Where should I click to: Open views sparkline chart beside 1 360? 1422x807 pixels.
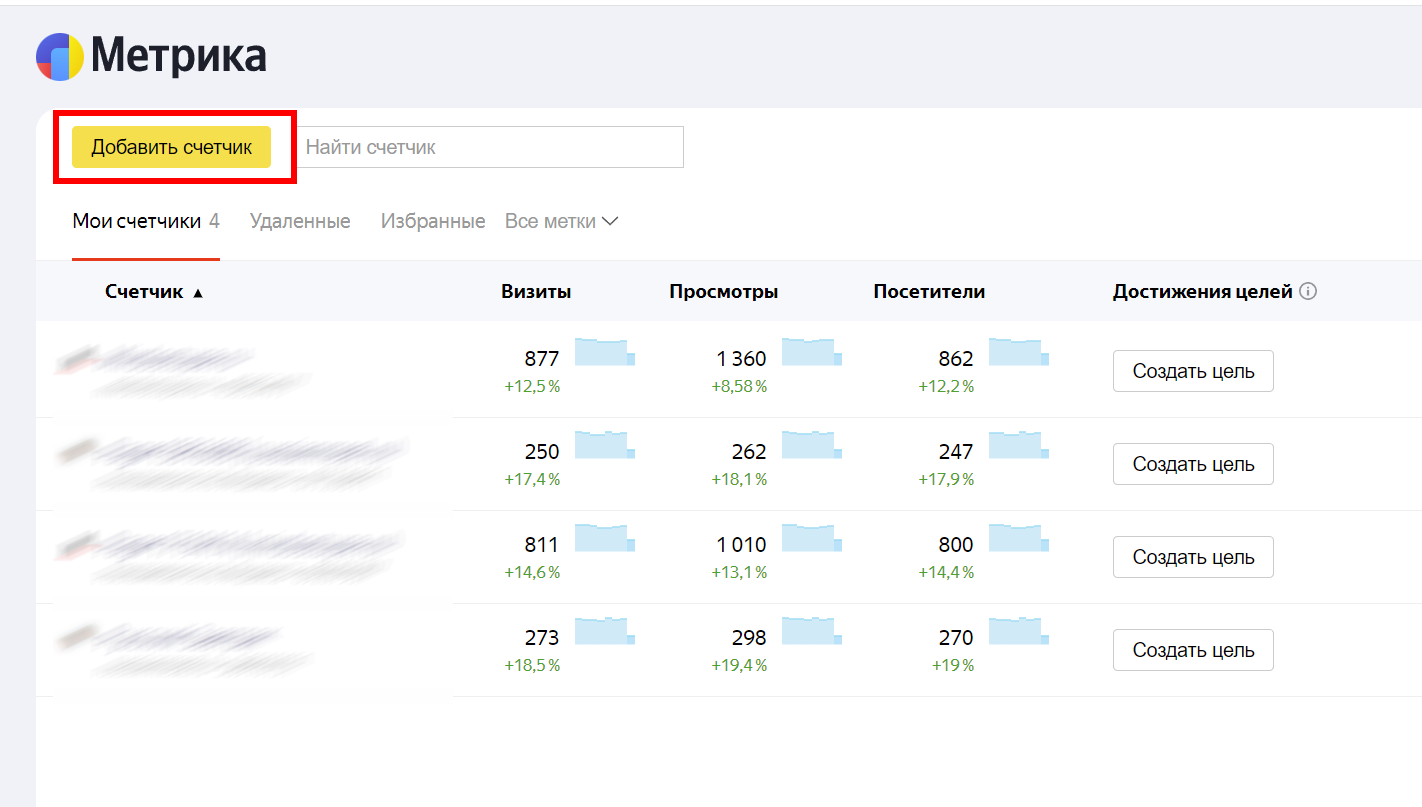coord(811,352)
